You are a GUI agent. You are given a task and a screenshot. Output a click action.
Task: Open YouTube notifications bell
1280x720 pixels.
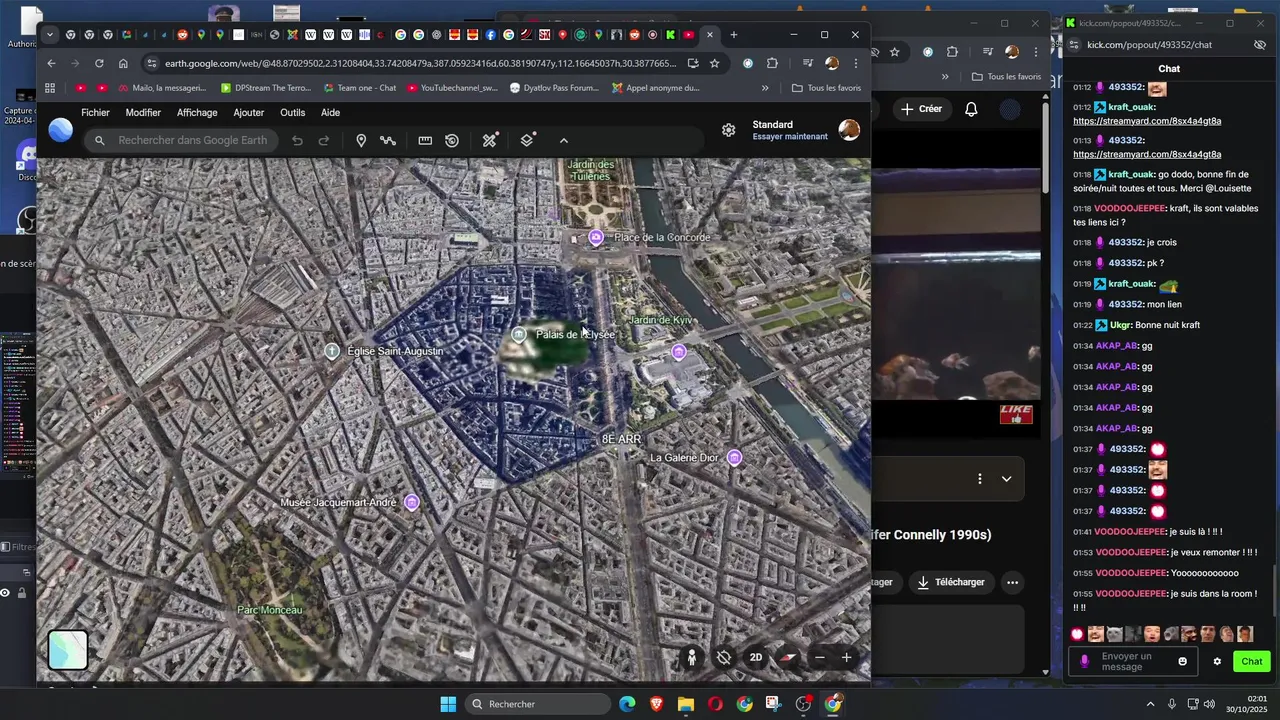[x=971, y=109]
